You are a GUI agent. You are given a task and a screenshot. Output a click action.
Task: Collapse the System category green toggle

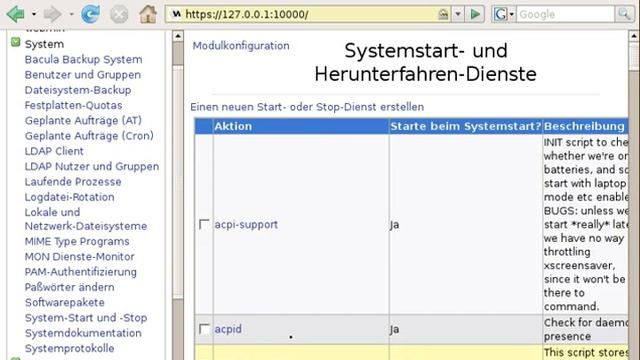point(16,42)
